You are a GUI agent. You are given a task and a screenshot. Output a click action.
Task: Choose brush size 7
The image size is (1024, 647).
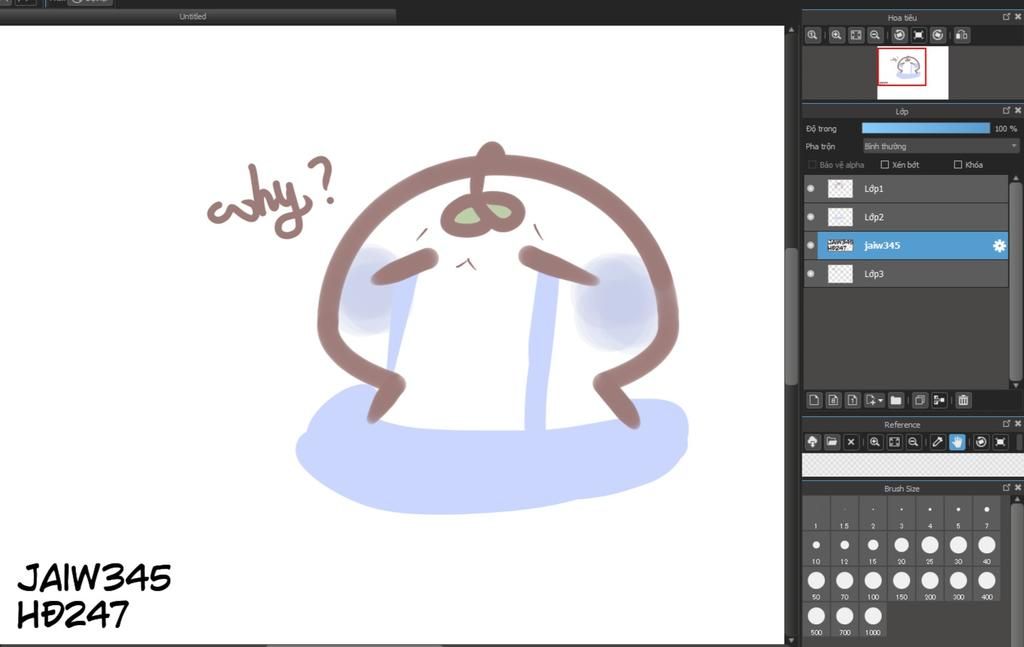987,513
